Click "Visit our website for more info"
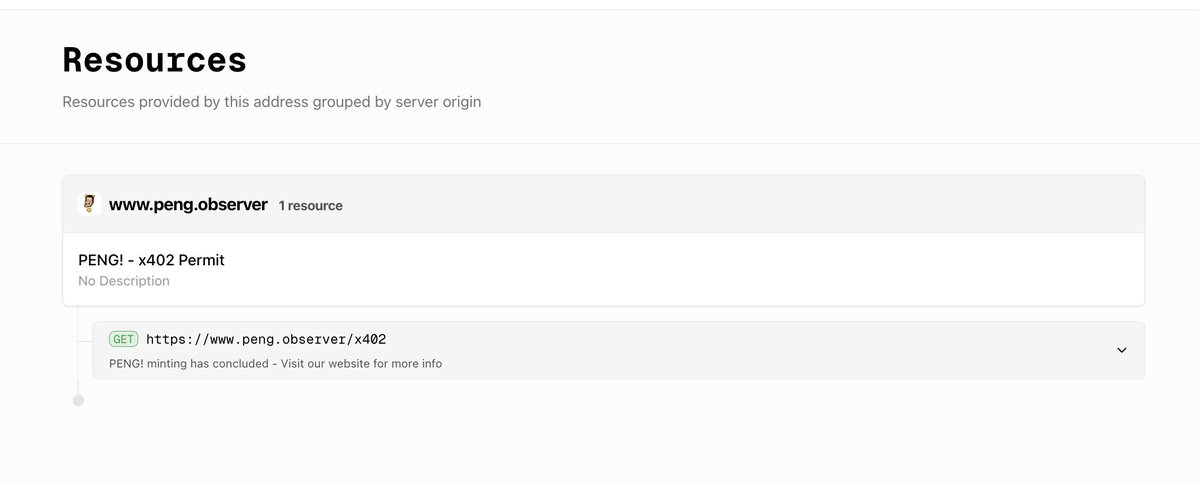 362,363
